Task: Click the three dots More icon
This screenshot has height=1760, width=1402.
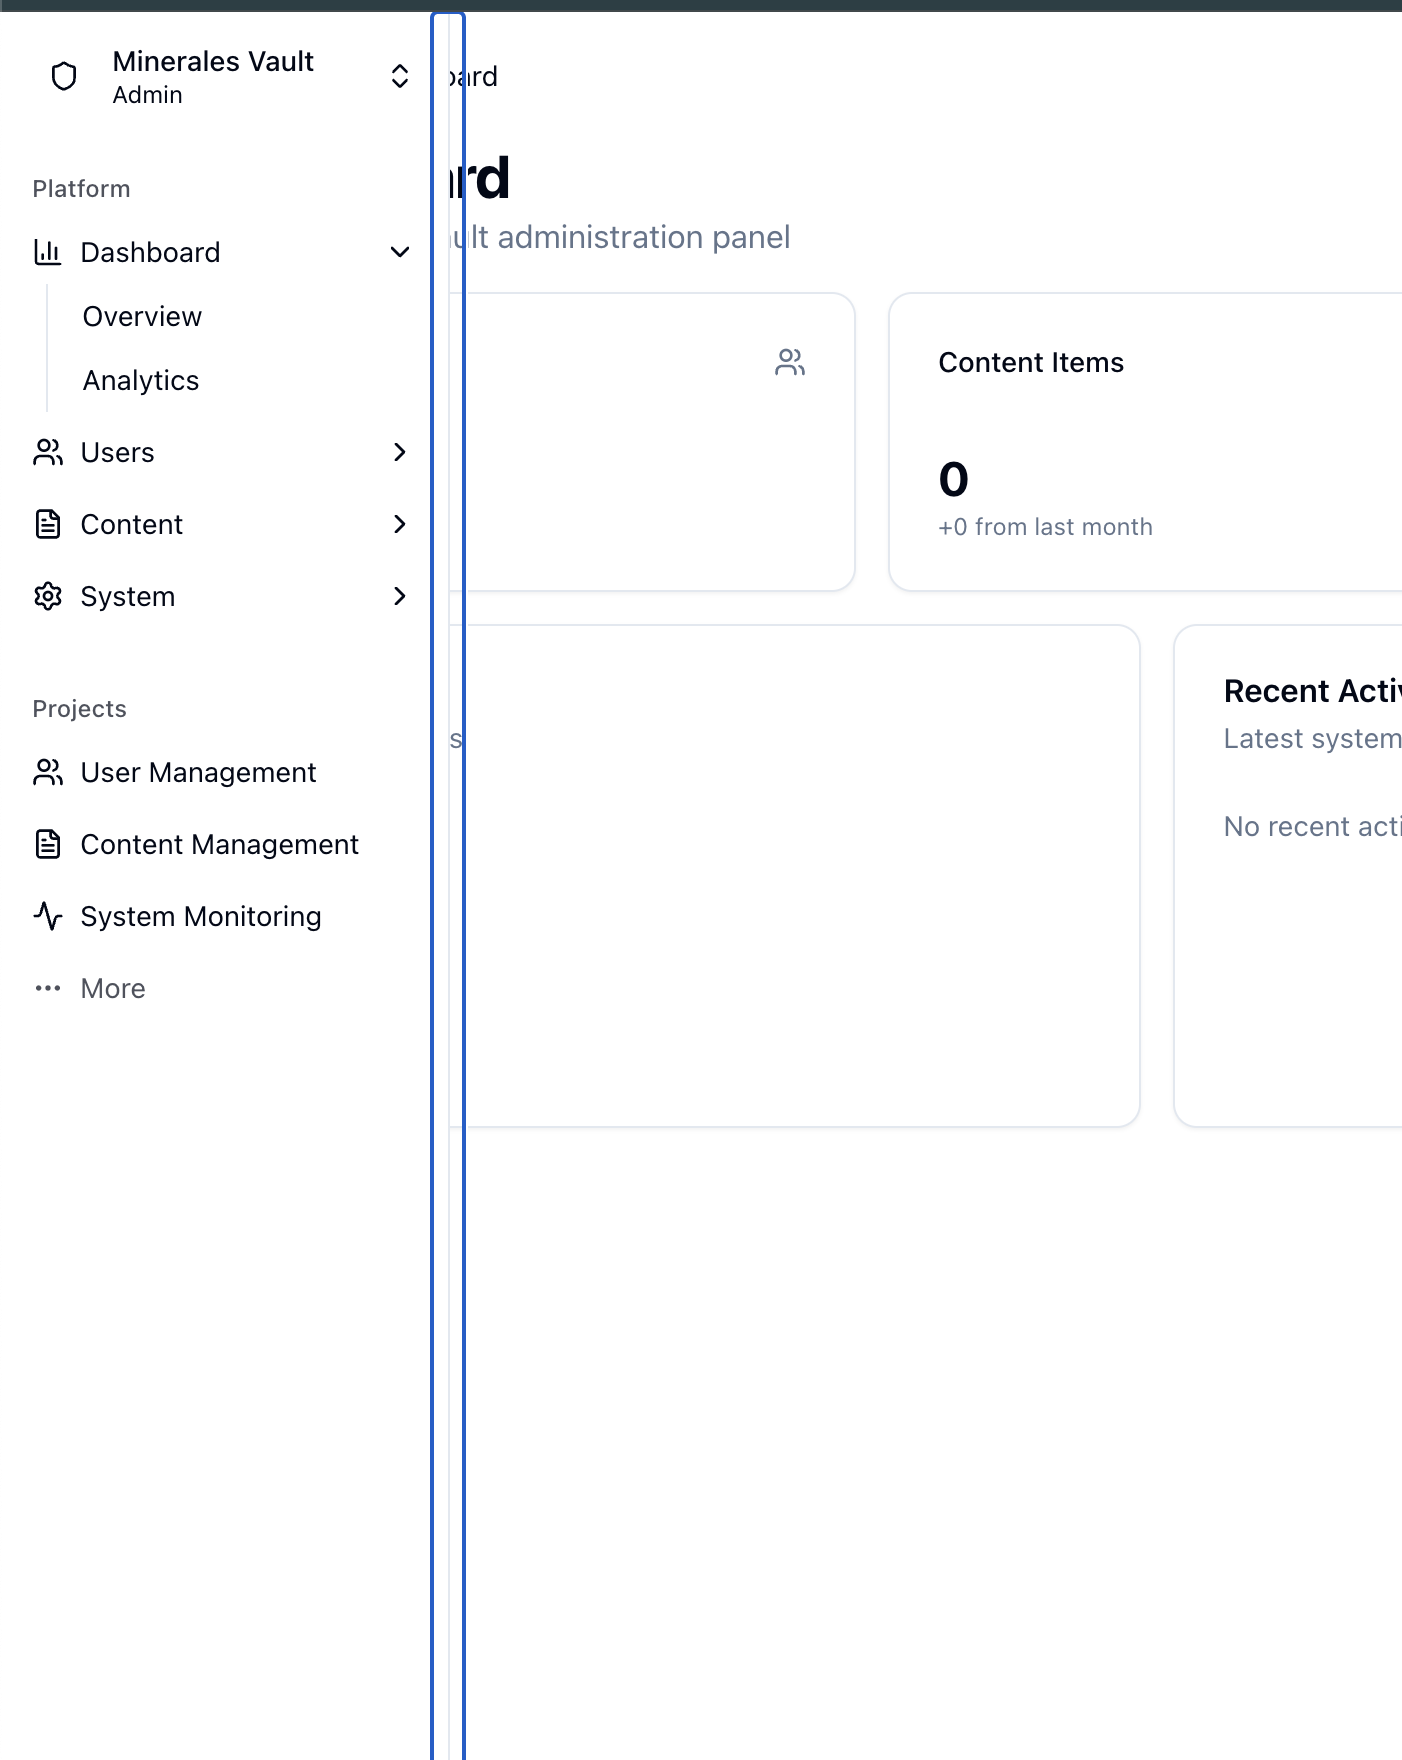Action: [48, 988]
